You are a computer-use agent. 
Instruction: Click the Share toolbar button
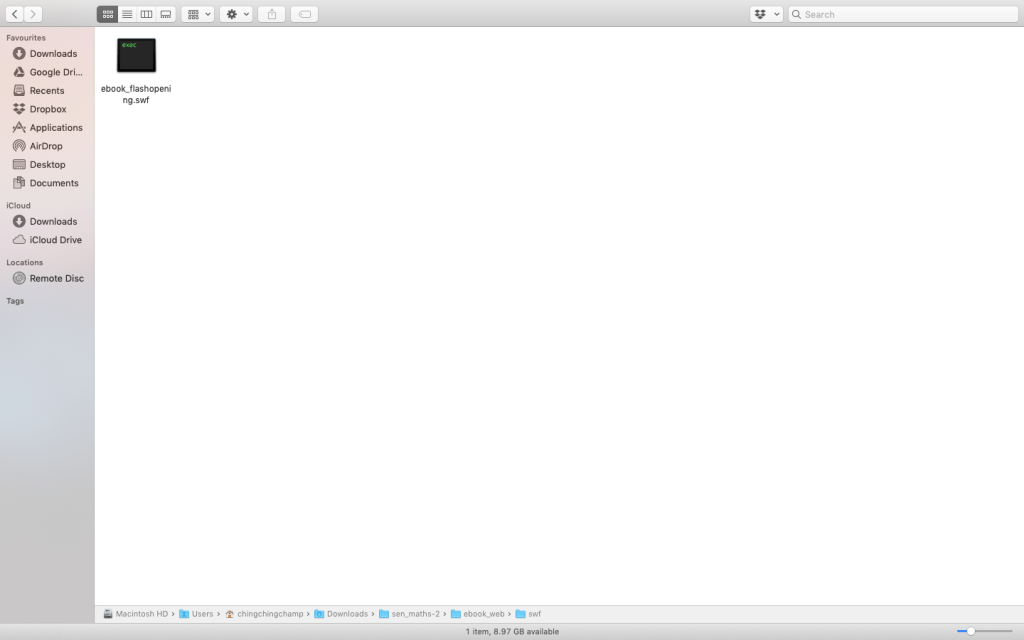(271, 14)
